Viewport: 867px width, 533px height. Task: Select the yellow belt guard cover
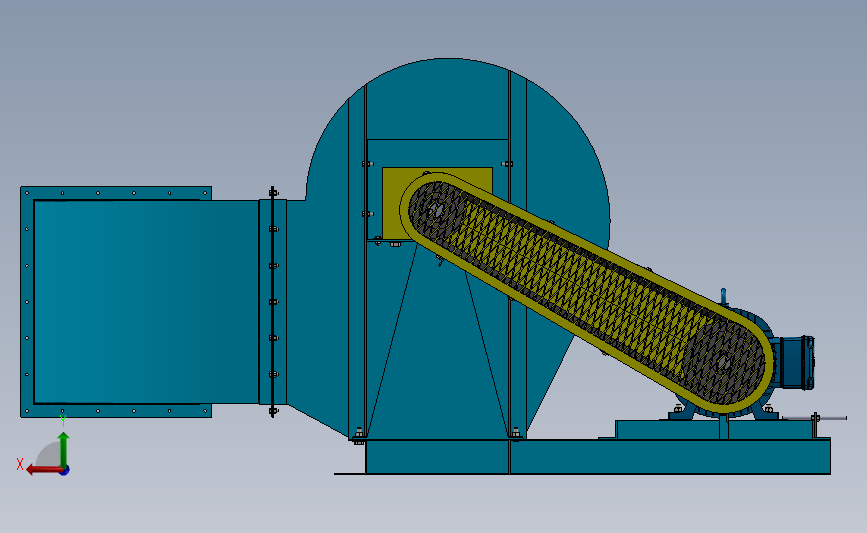586,293
